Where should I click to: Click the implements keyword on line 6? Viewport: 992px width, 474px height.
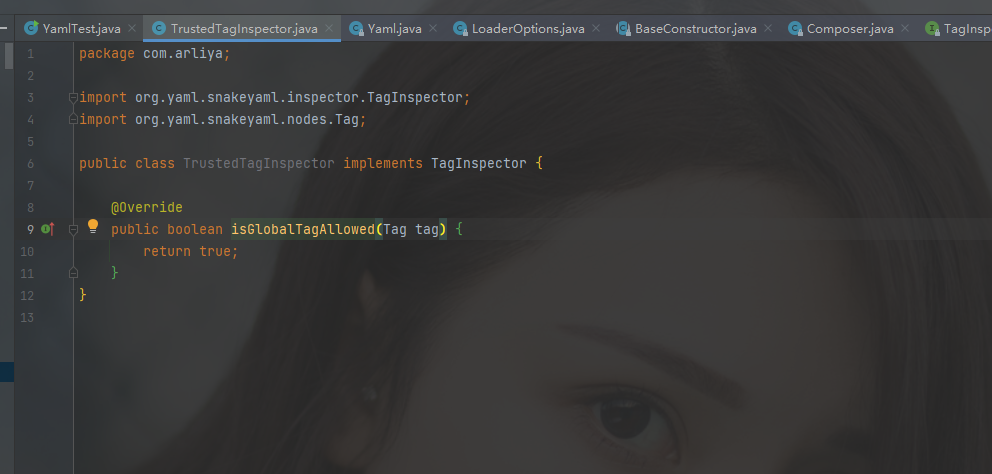pos(383,163)
